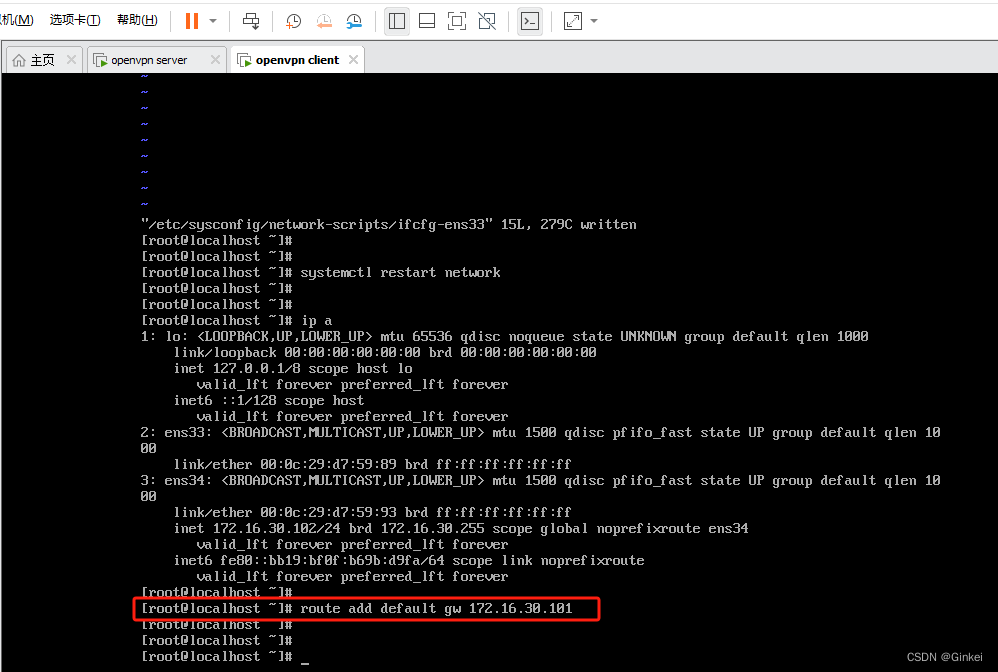Image resolution: width=998 pixels, height=672 pixels.
Task: Click the VM icon on openvpn server tab
Action: click(100, 60)
